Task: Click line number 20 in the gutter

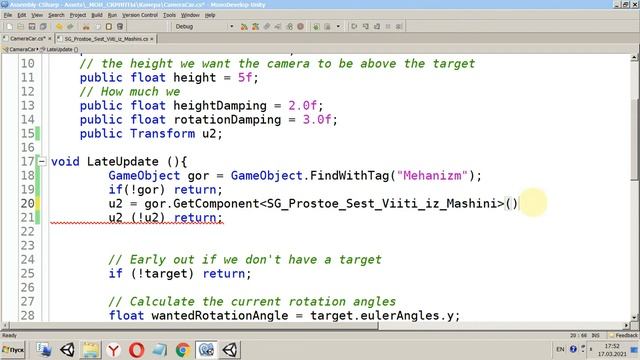Action: pos(28,204)
